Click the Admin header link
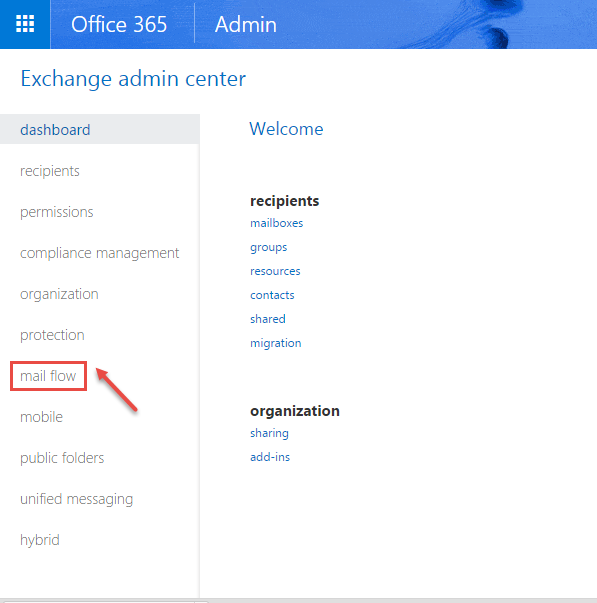 245,25
